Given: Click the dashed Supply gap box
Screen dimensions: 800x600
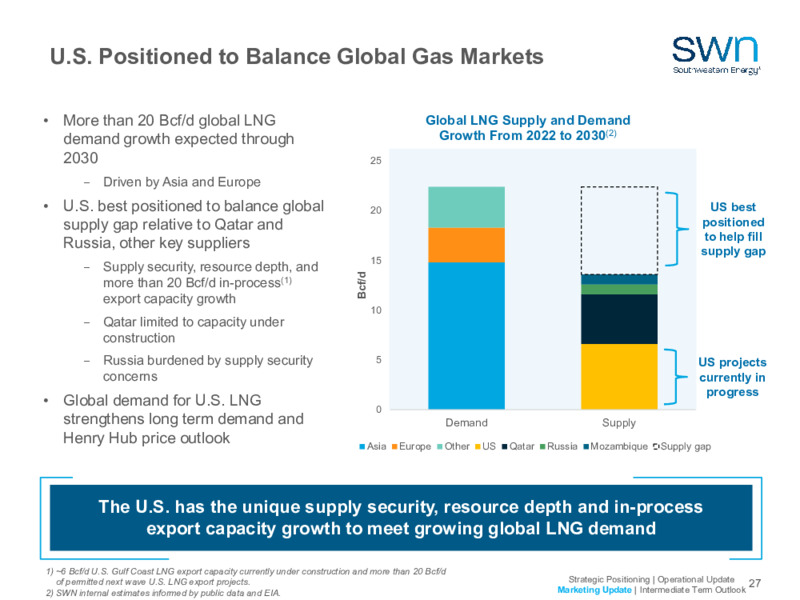Looking at the screenshot, I should [x=619, y=231].
